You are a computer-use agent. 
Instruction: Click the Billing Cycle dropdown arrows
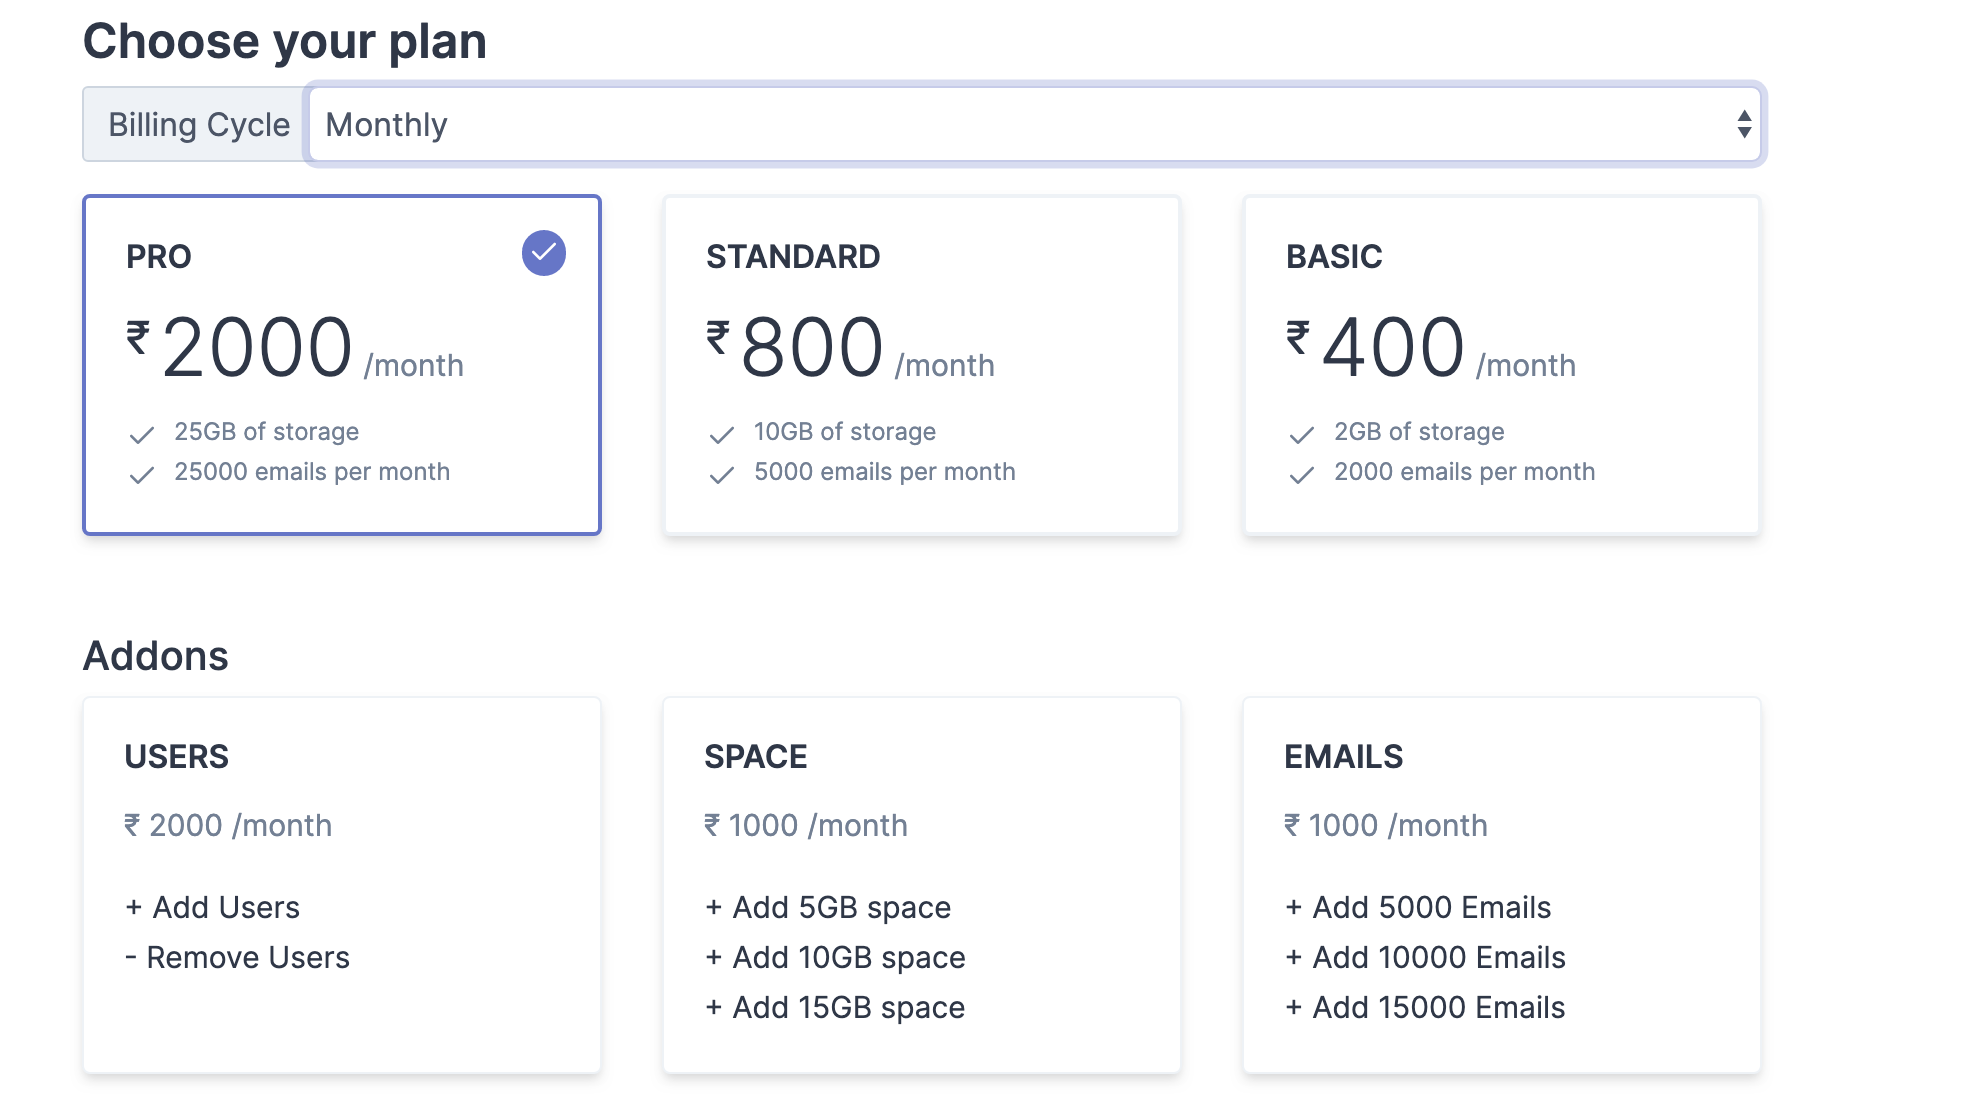[1744, 125]
